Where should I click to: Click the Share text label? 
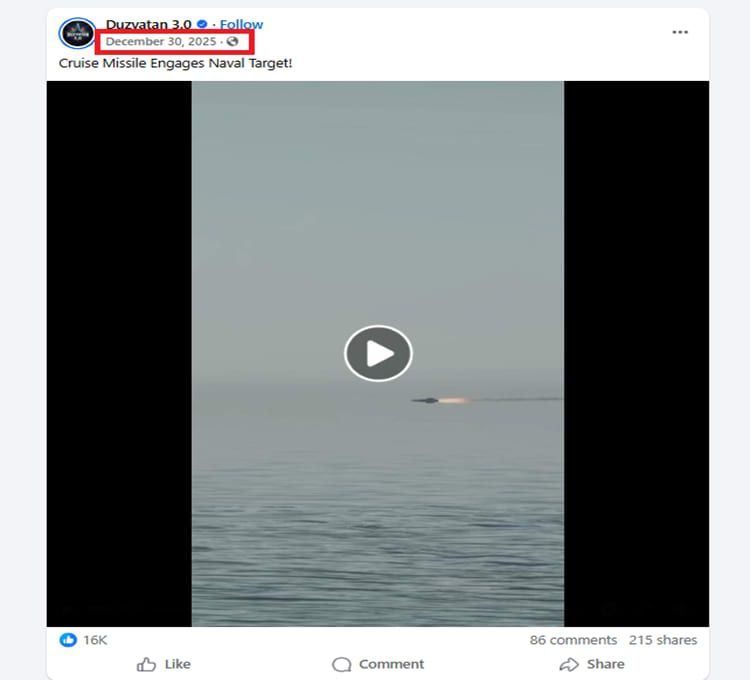606,664
